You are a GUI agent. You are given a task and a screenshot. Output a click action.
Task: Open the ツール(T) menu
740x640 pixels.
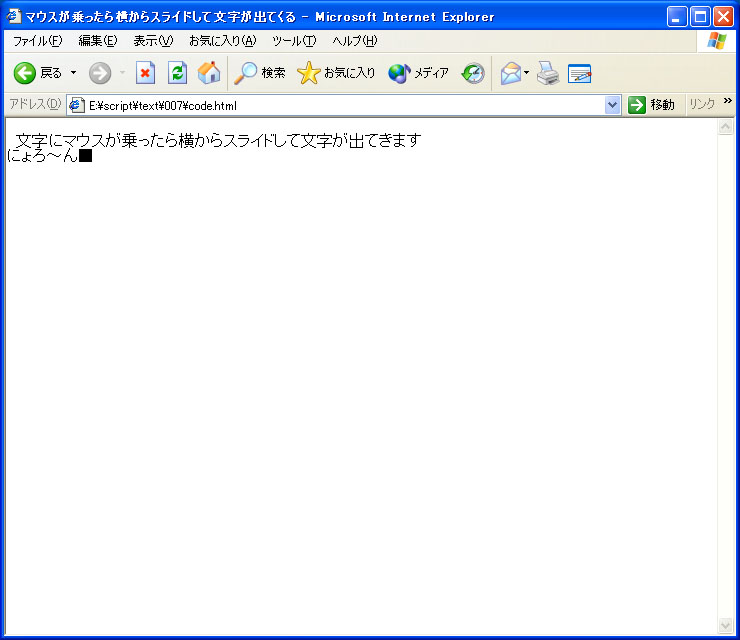(x=294, y=41)
